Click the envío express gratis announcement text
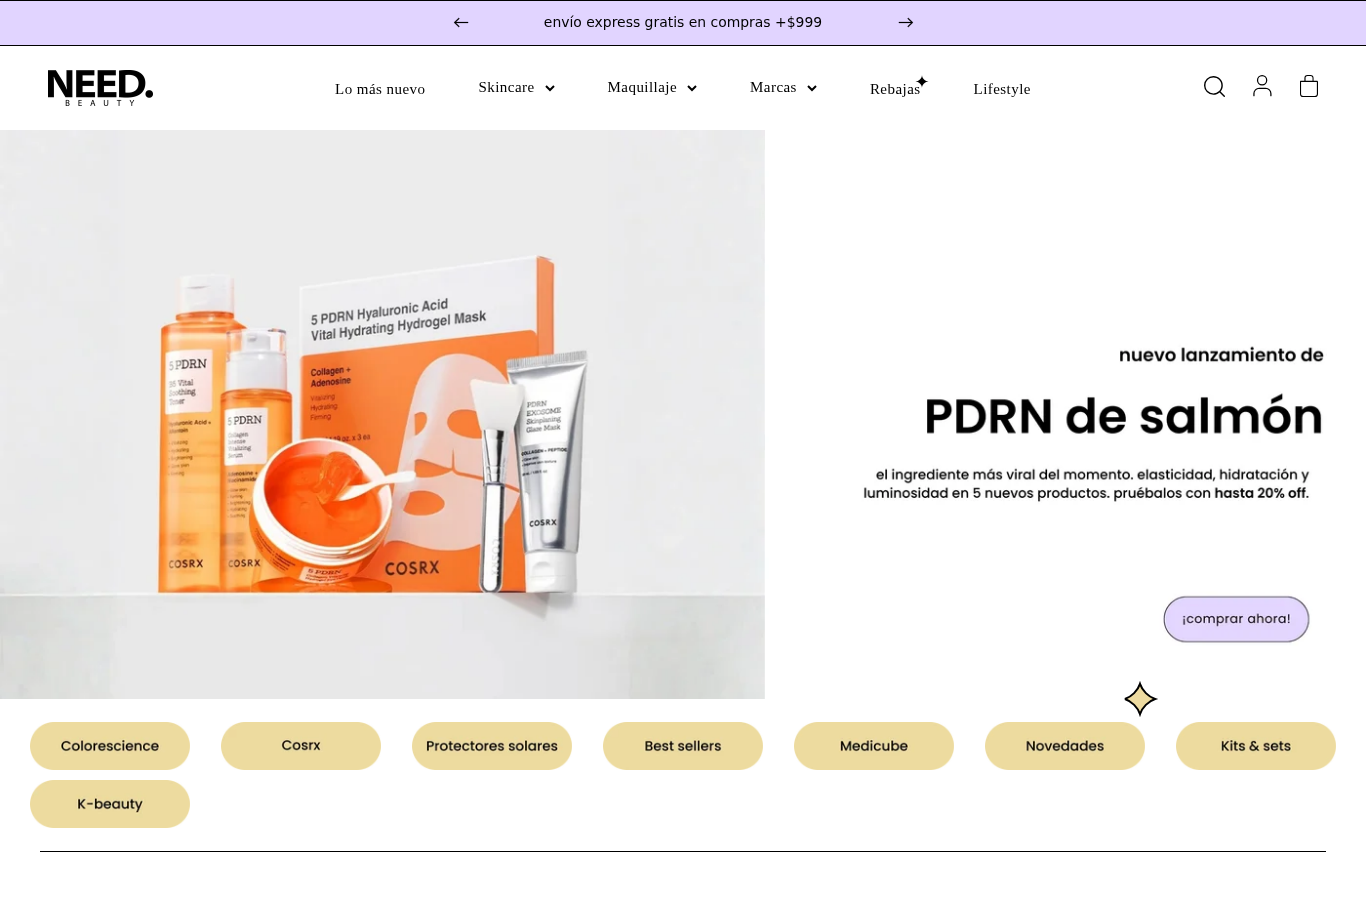 (x=683, y=22)
